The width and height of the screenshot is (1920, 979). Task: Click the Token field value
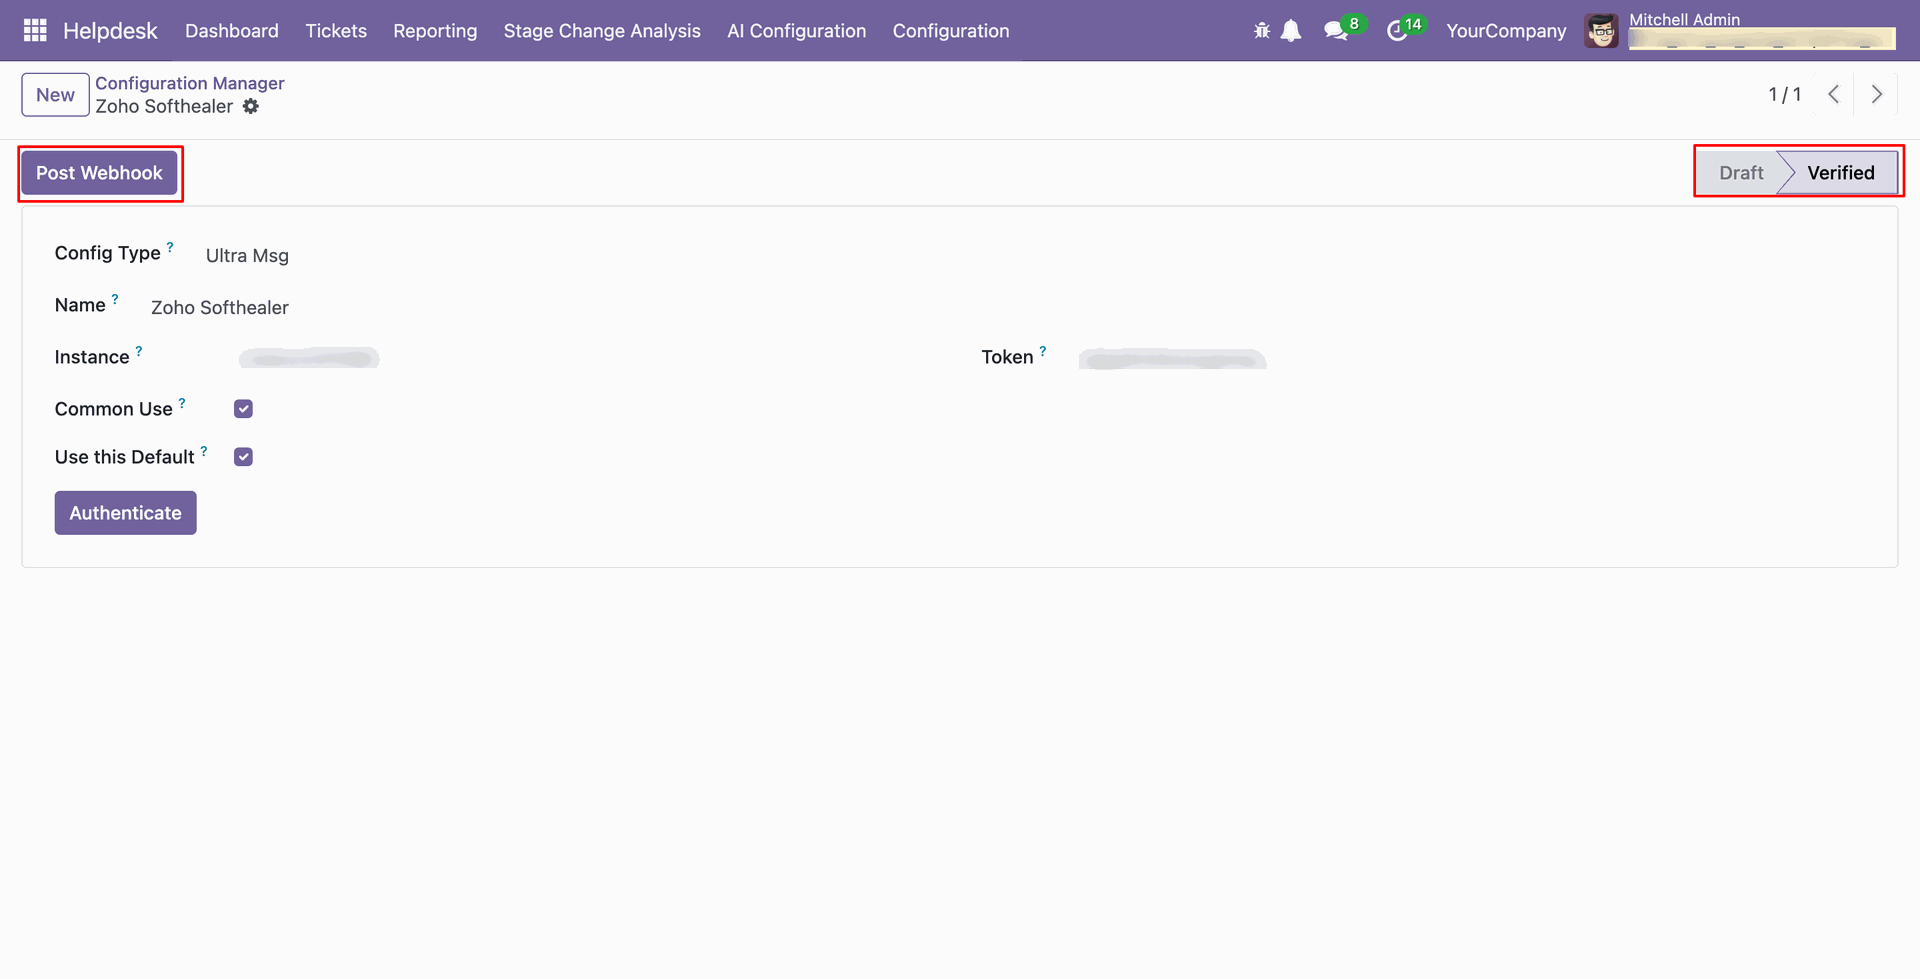click(x=1172, y=359)
